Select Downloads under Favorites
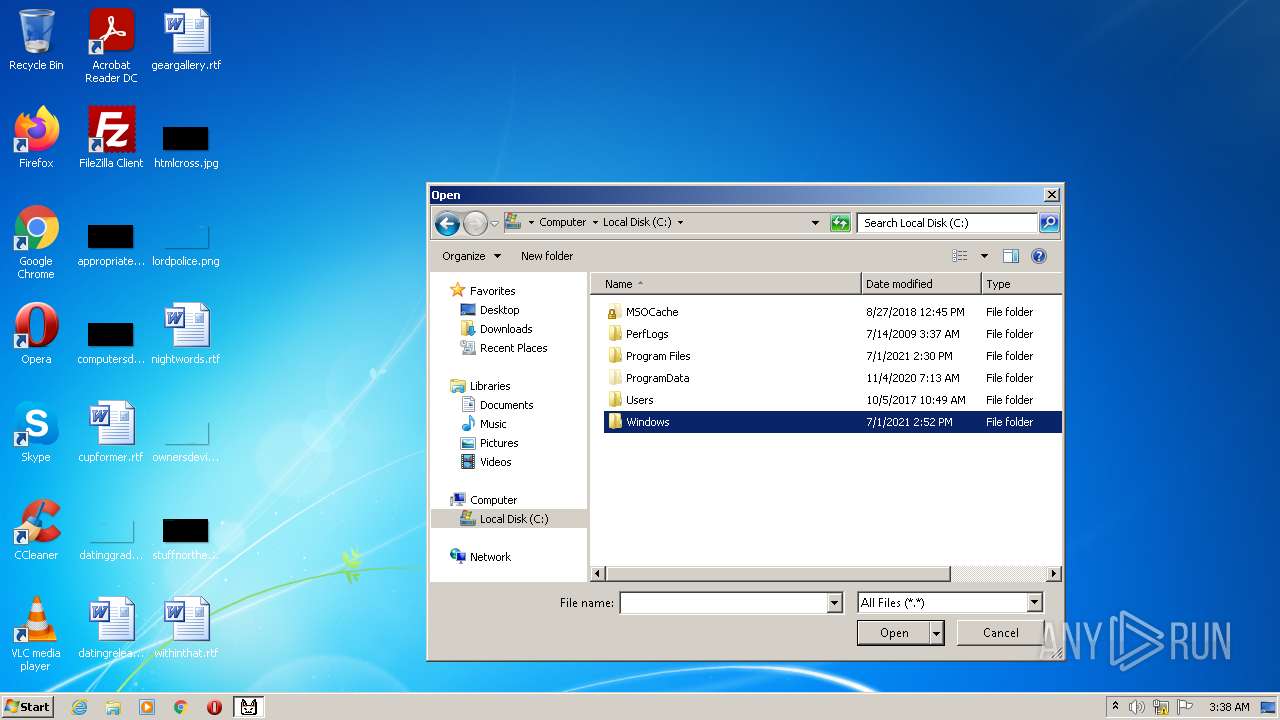This screenshot has width=1280, height=720. coord(496,329)
